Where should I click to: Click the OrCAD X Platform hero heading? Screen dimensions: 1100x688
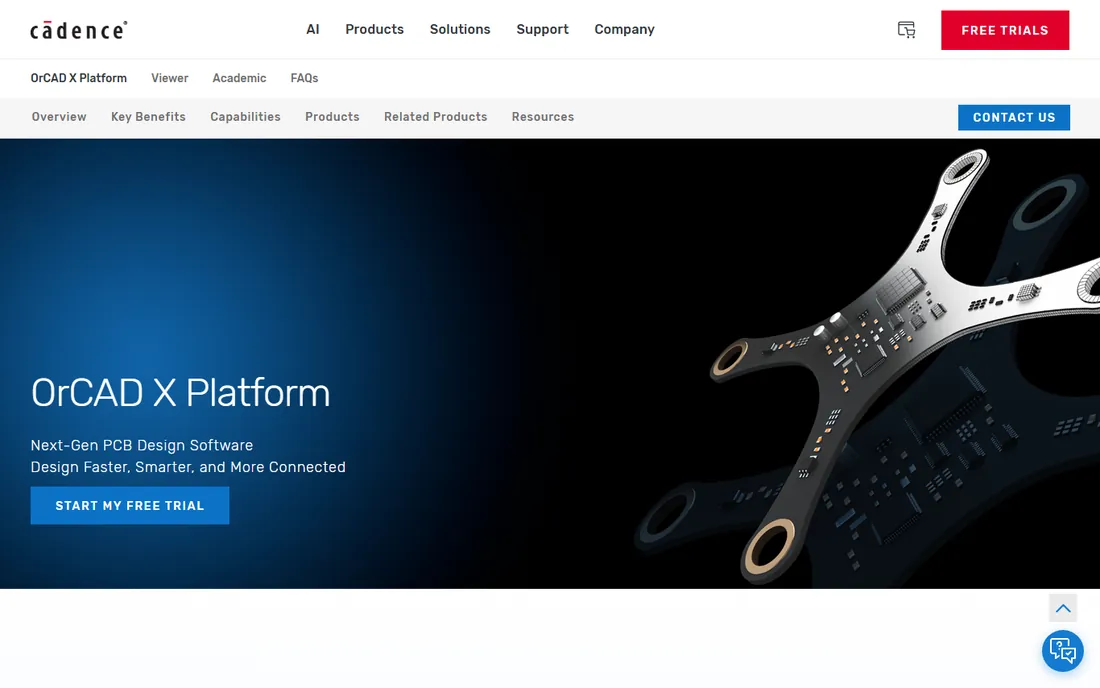click(180, 393)
